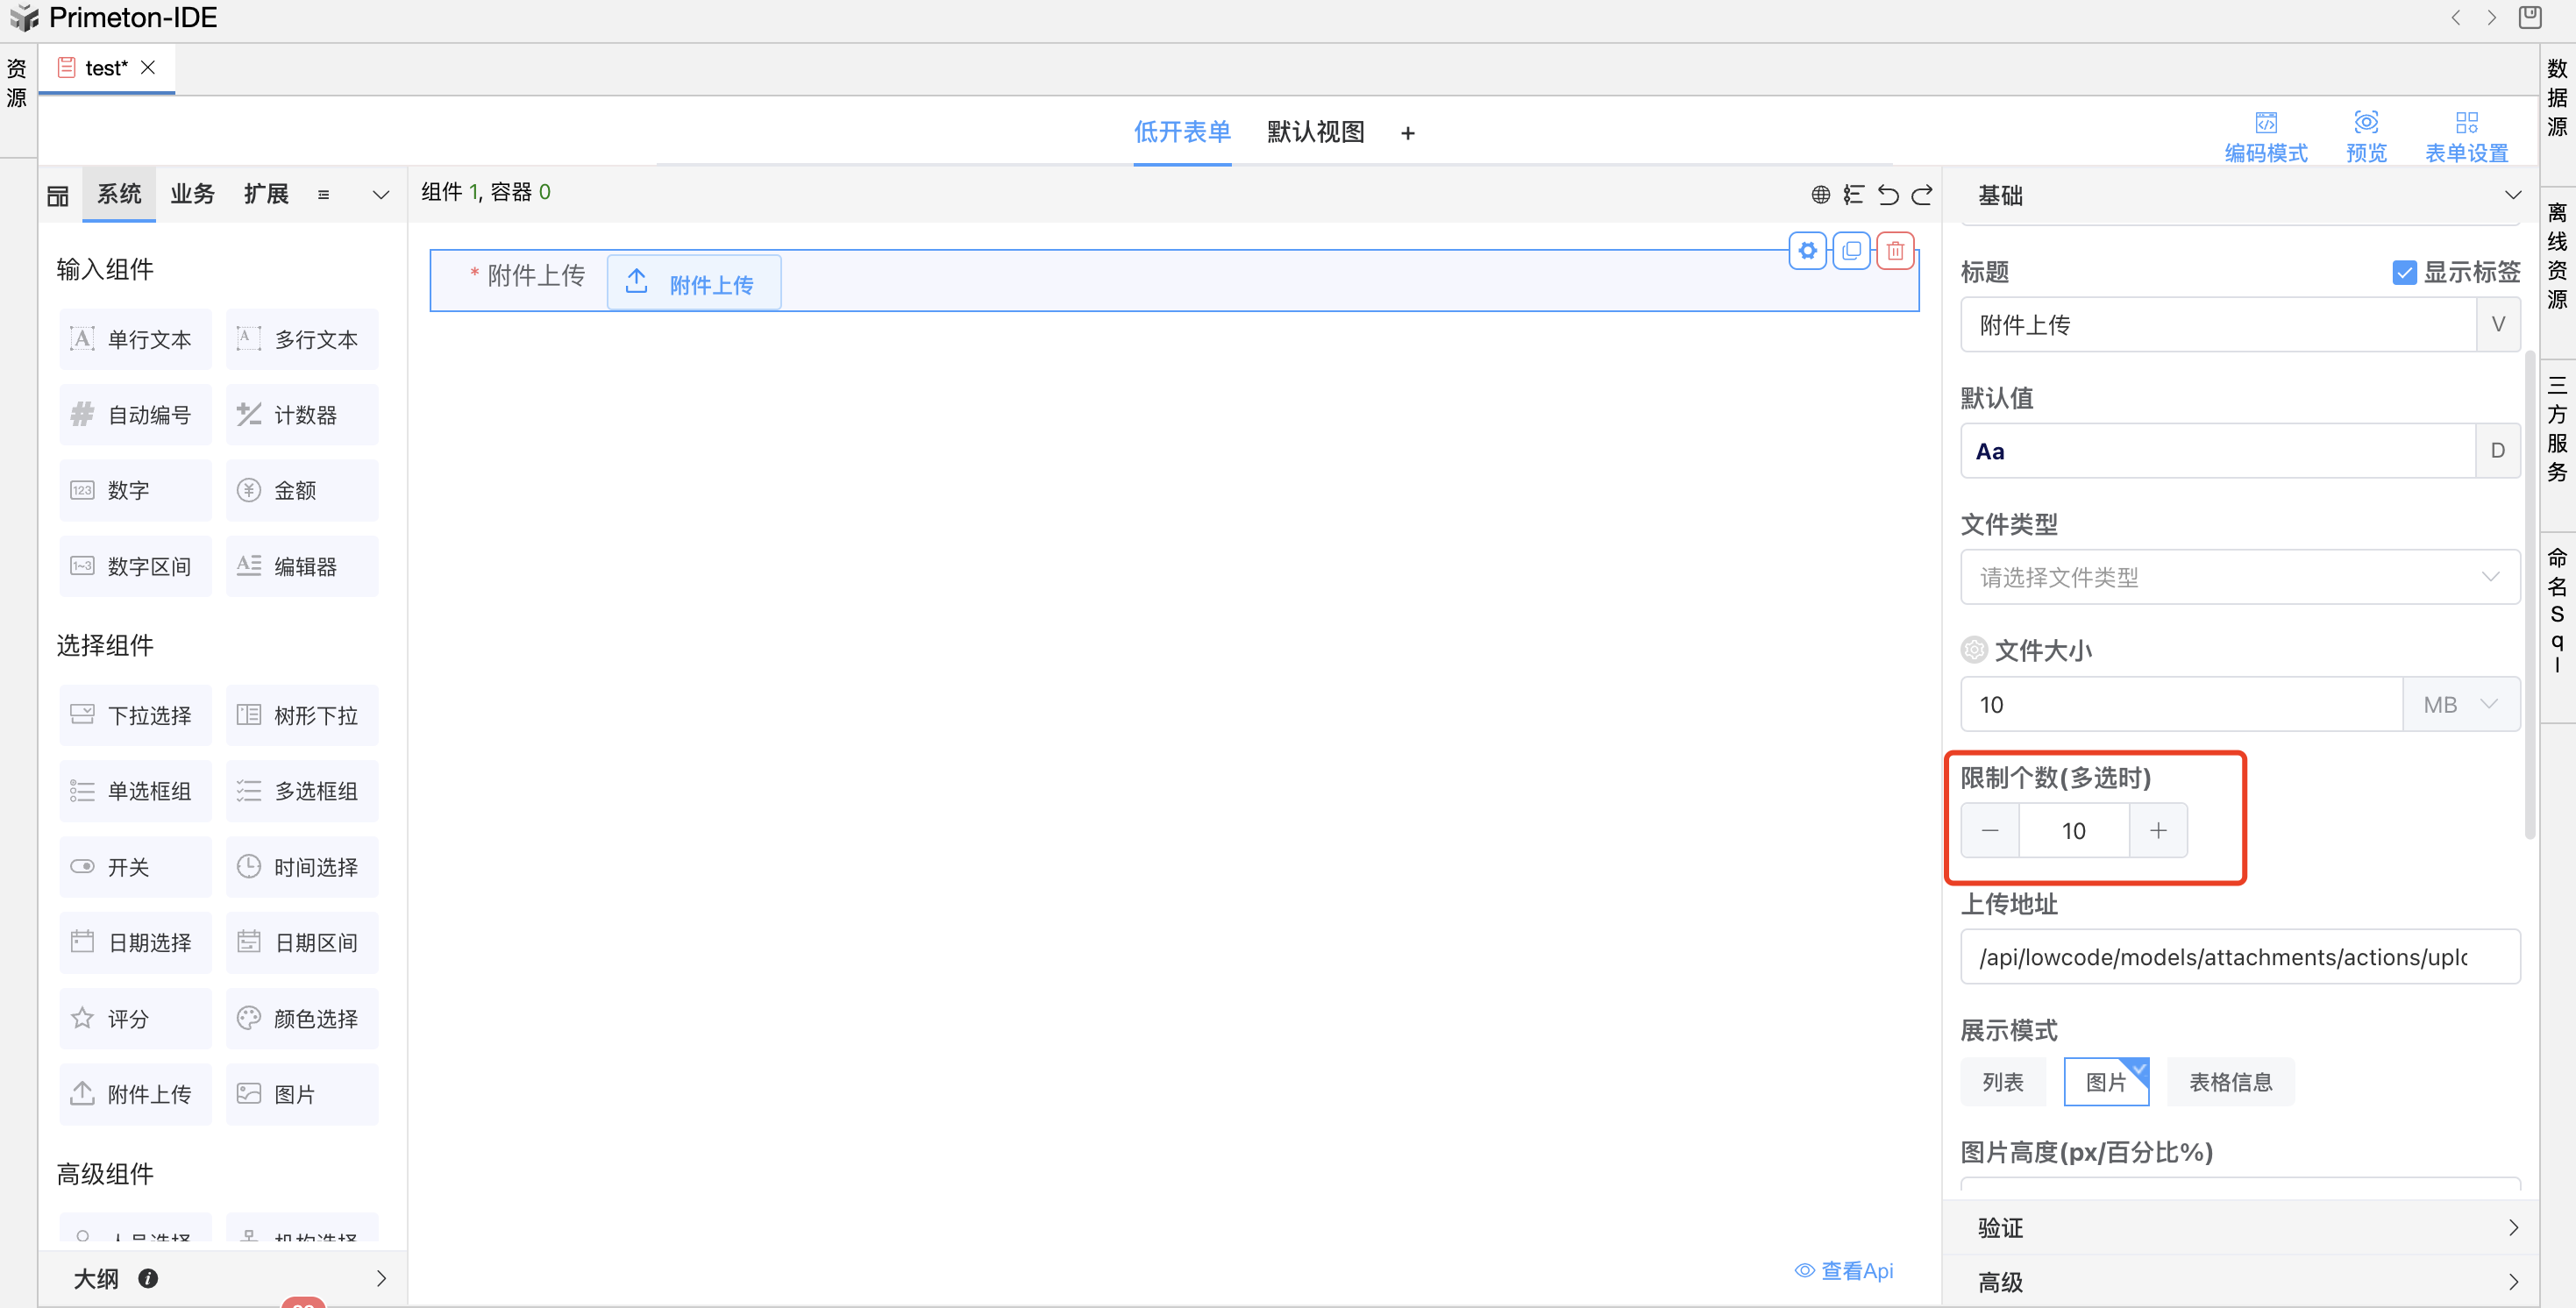The width and height of the screenshot is (2576, 1308).
Task: Uncheck the 显示标签 checkbox
Action: [2404, 272]
